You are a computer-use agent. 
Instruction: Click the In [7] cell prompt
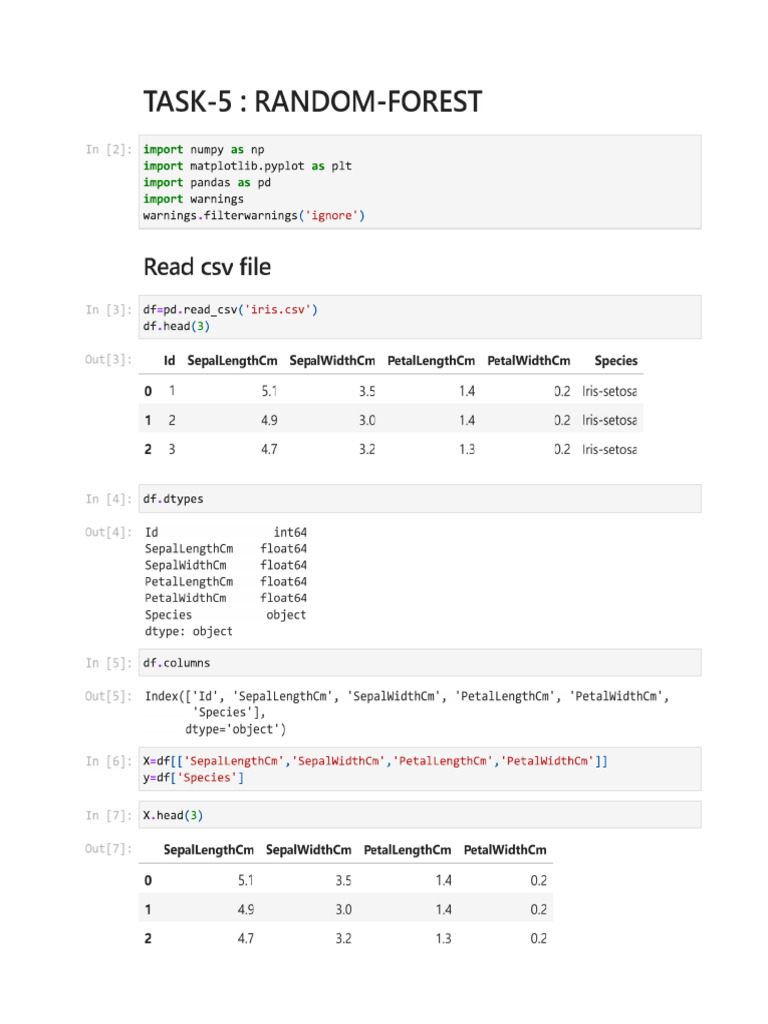[x=108, y=816]
